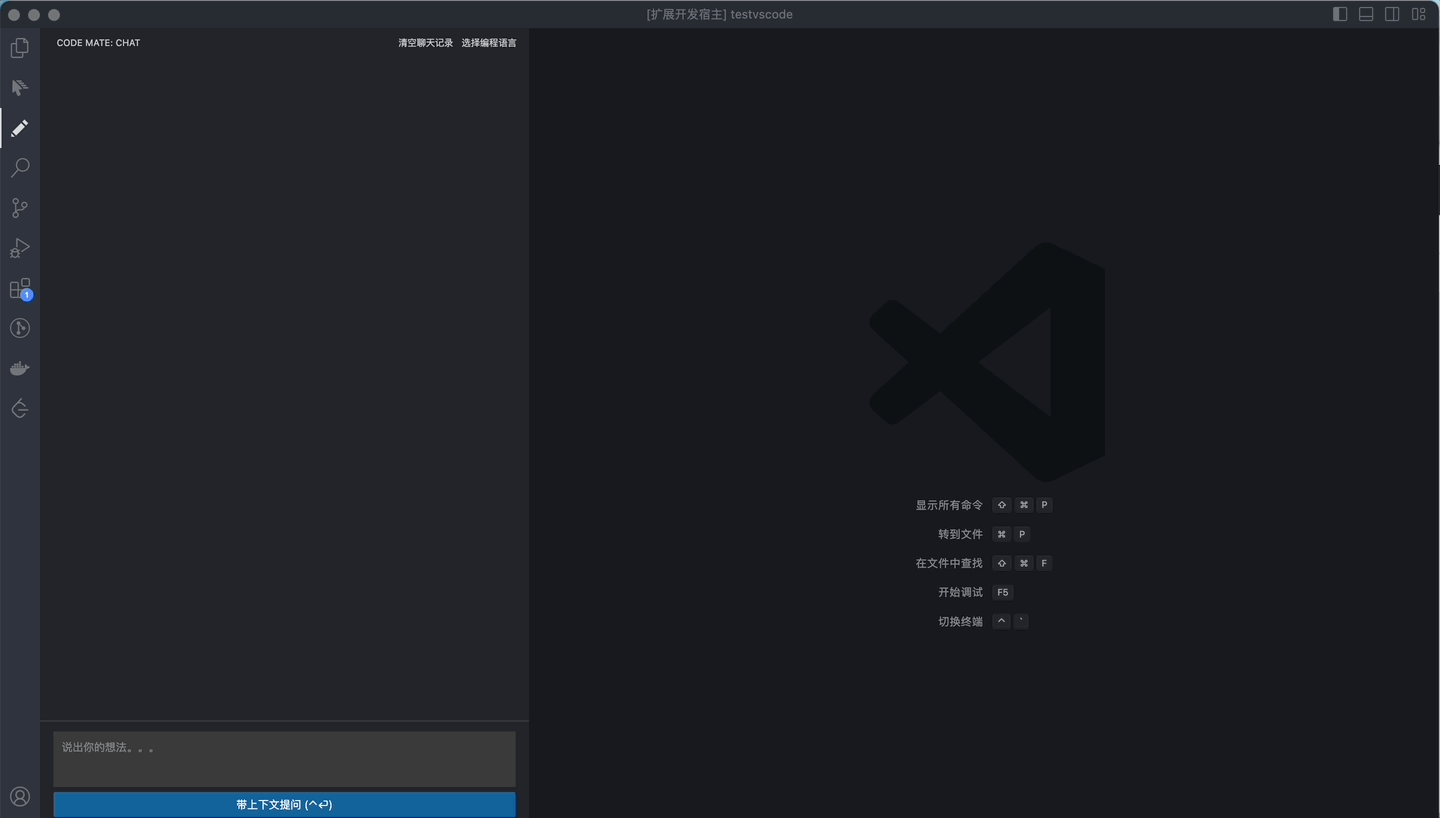This screenshot has height=818, width=1440.
Task: Click the 显示所有命令 shortcut hint
Action: [949, 505]
